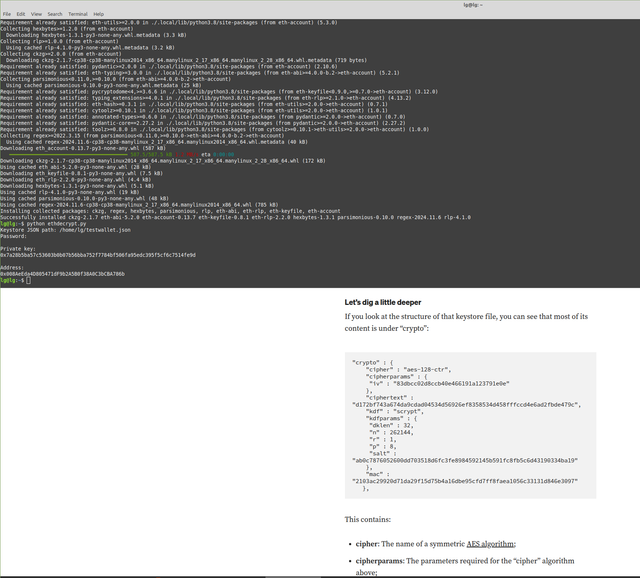Viewport: 640px width, 578px height.
Task: Click the "cipherparams:" bullet term
Action: click(x=380, y=561)
